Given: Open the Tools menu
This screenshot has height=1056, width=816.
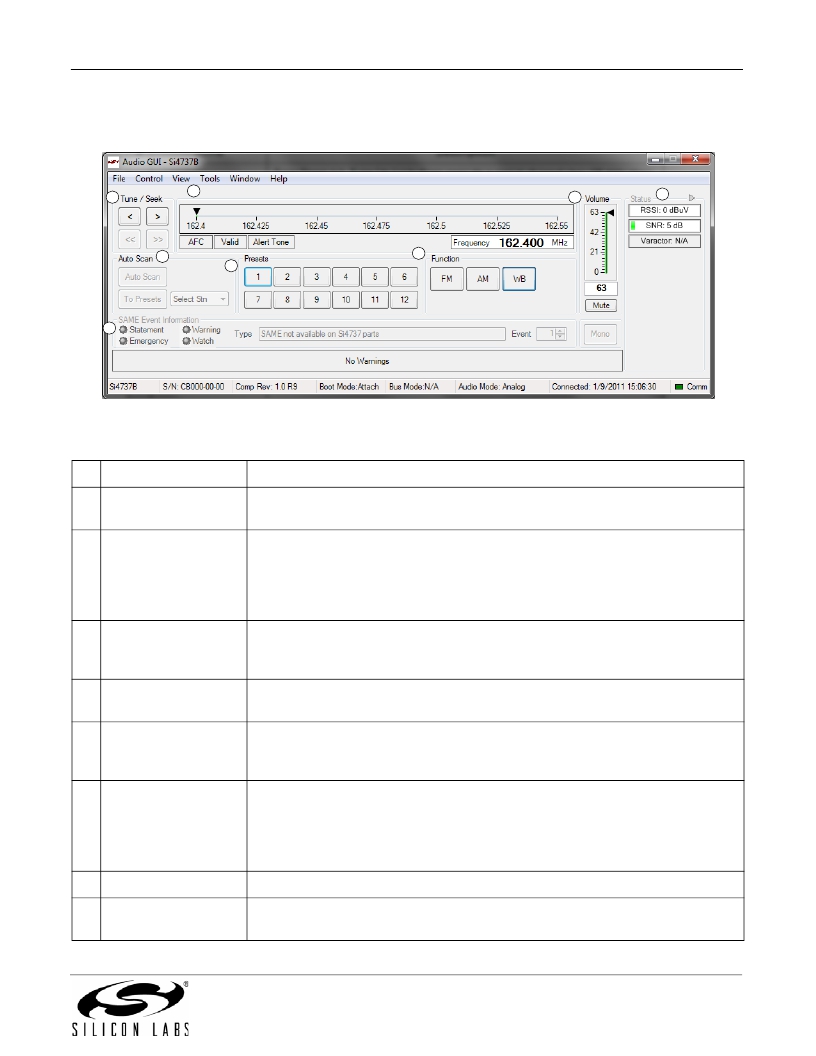Looking at the screenshot, I should [209, 178].
